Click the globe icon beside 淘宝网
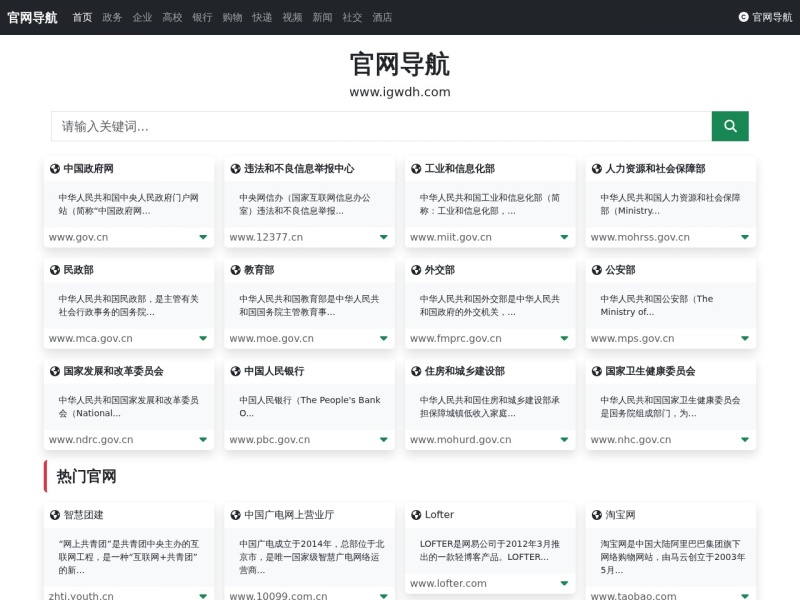 point(596,515)
